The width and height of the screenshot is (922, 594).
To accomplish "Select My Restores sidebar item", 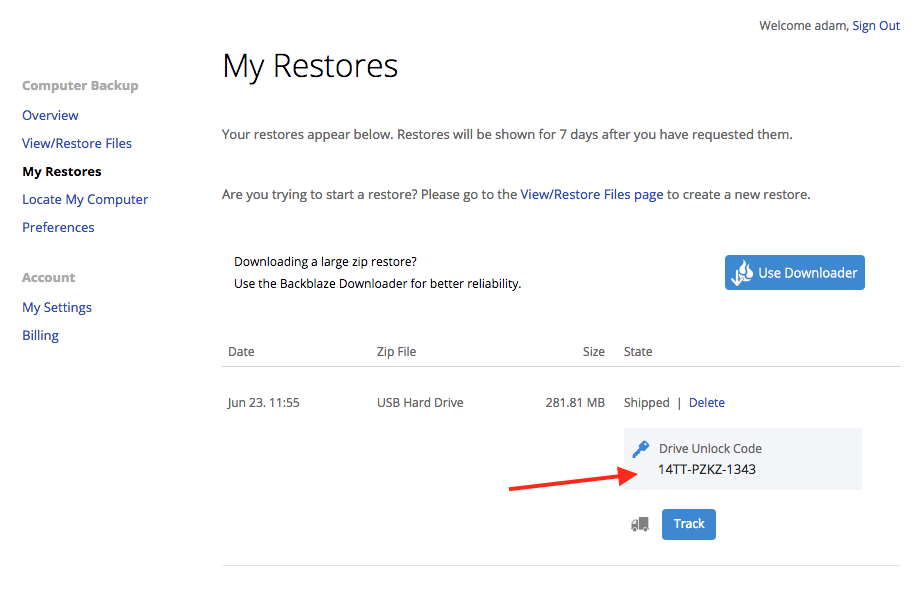I will 62,172.
